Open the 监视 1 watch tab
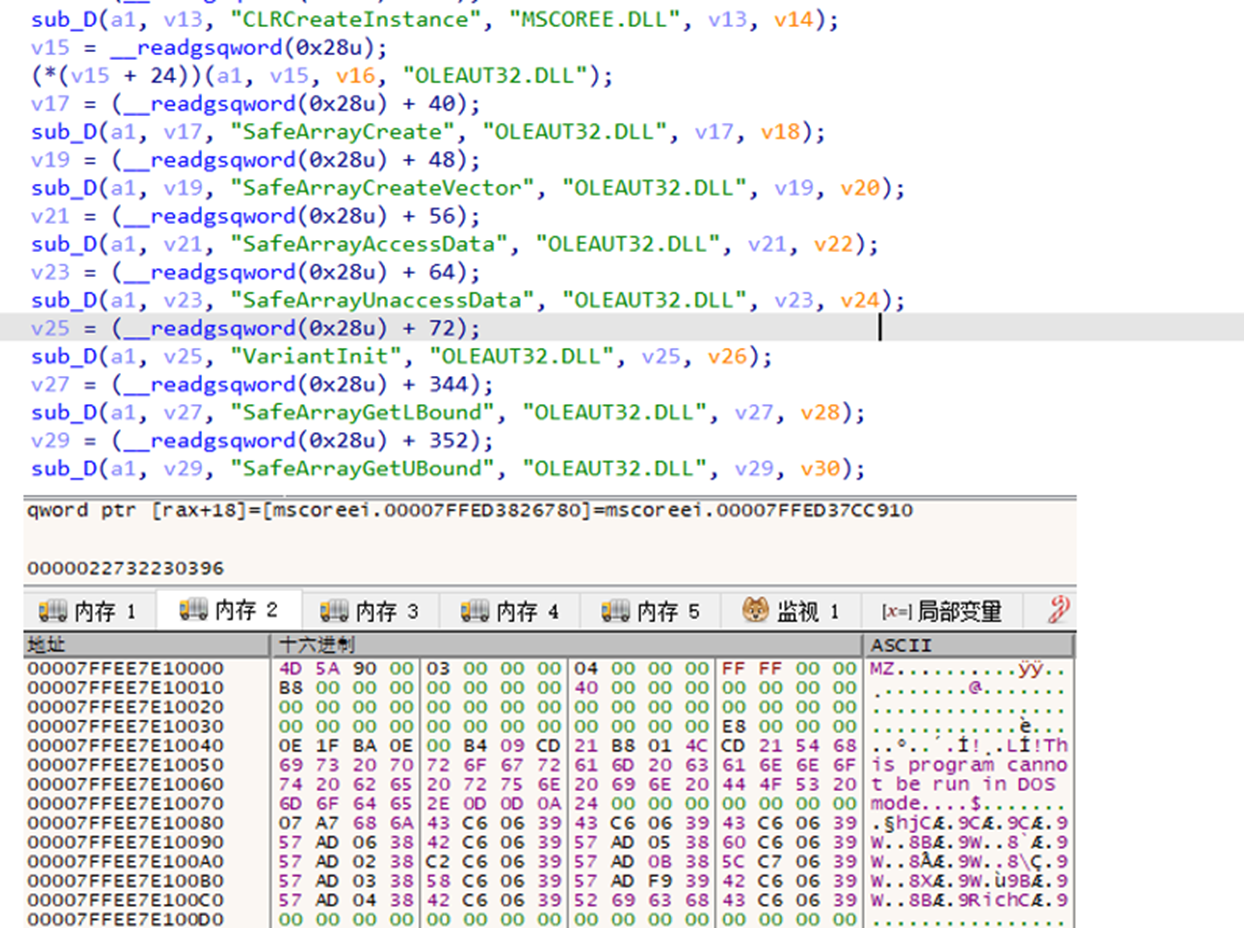 (x=790, y=611)
